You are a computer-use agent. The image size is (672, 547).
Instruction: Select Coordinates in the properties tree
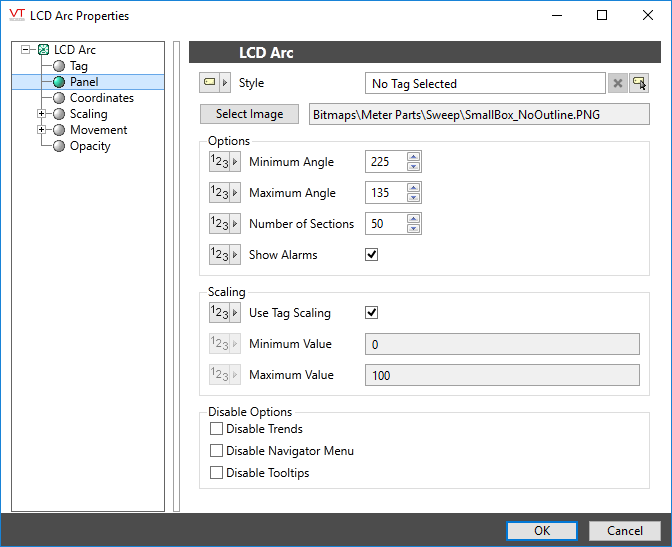101,98
